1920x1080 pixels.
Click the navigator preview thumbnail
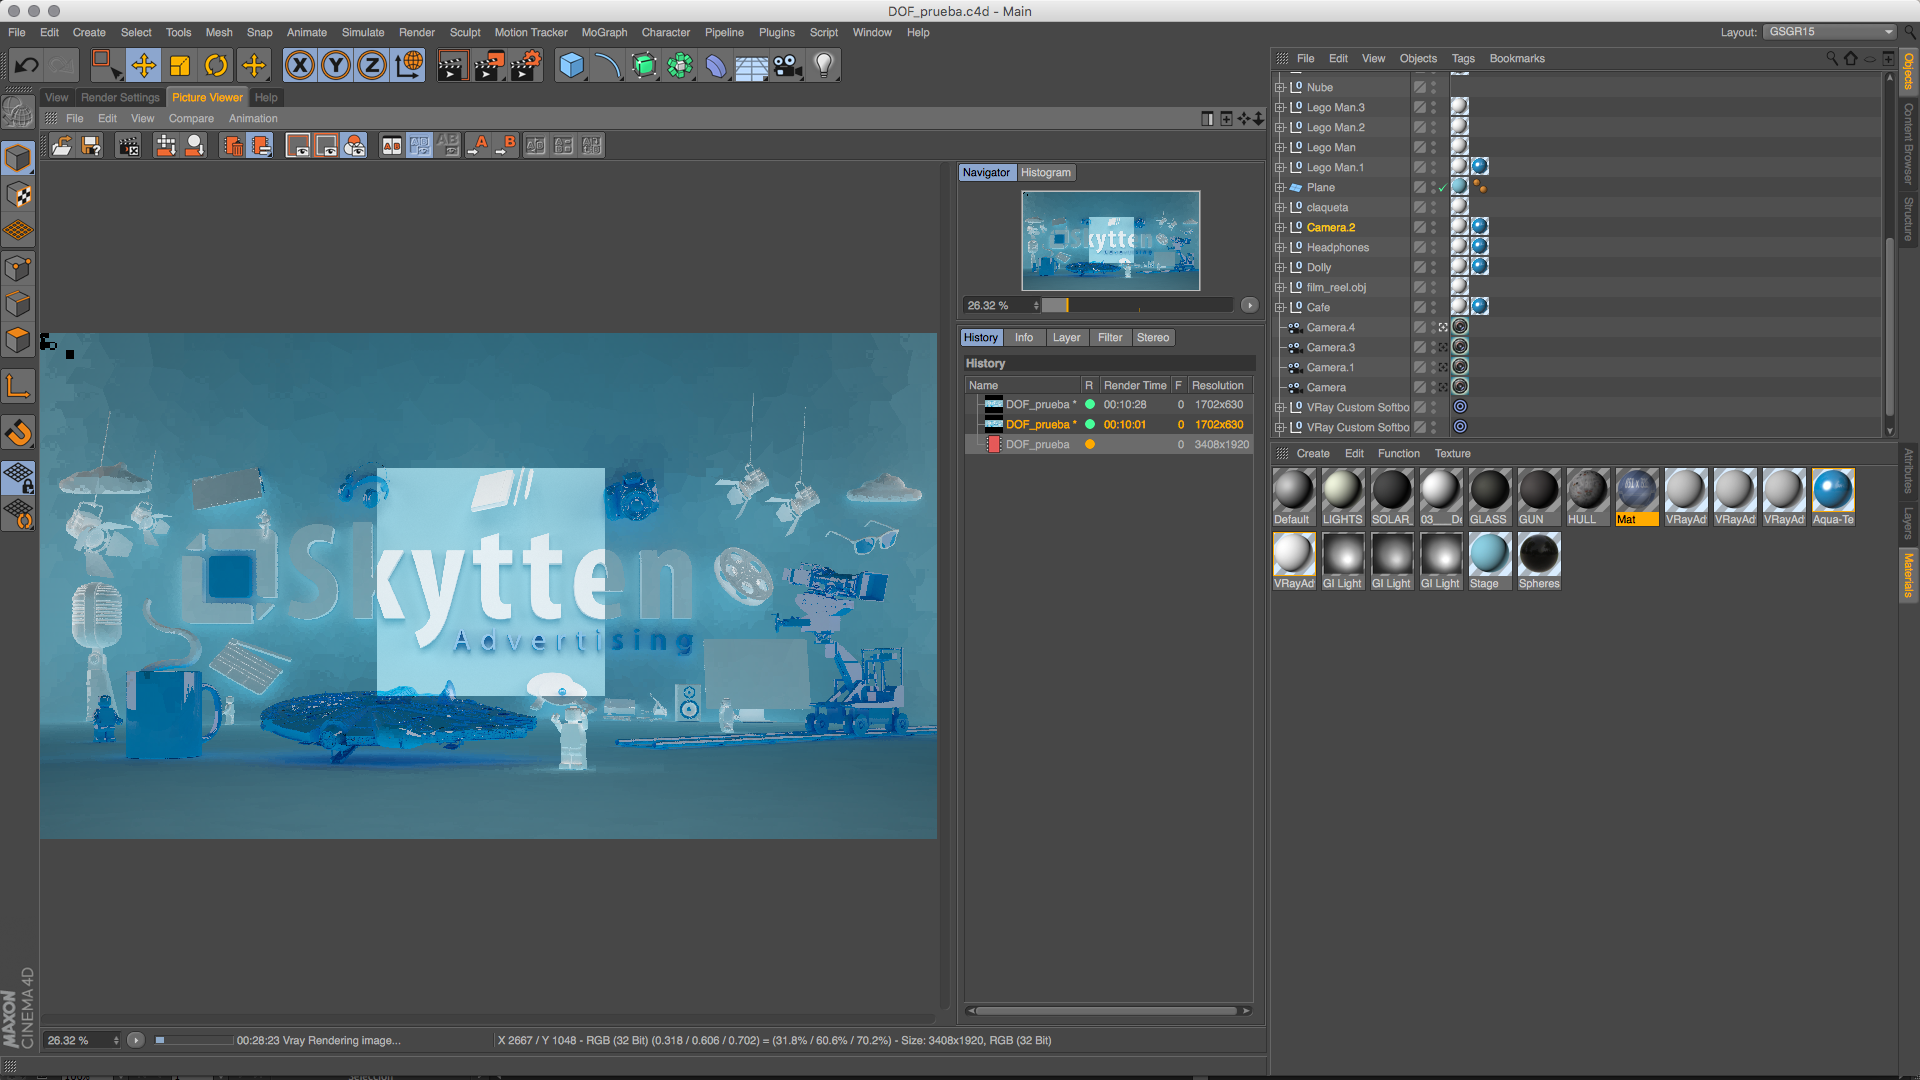(1110, 241)
